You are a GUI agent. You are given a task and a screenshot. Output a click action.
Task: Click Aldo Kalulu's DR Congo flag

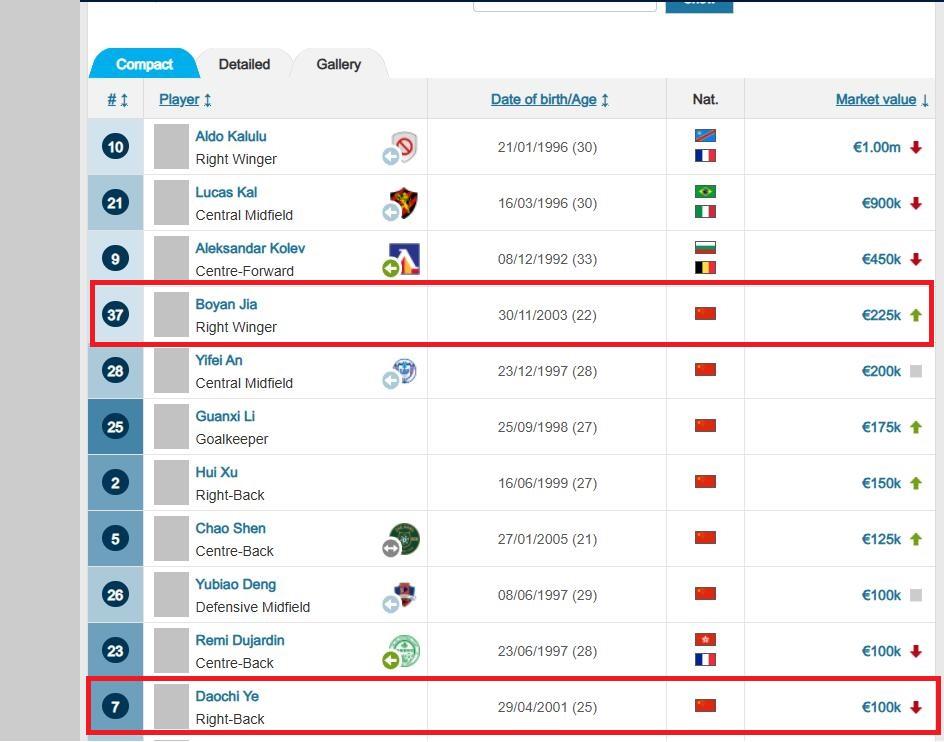click(705, 136)
